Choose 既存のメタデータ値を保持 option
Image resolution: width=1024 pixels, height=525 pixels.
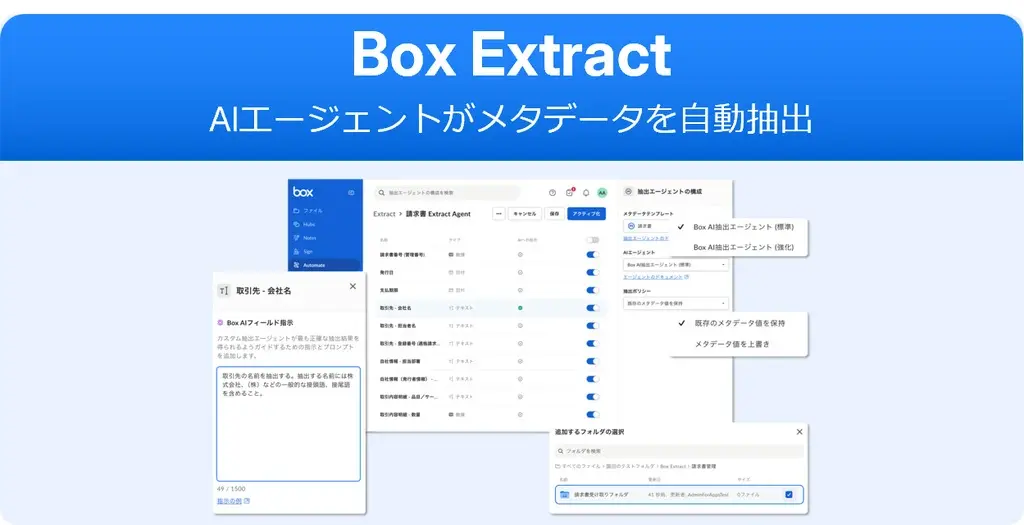coord(739,323)
